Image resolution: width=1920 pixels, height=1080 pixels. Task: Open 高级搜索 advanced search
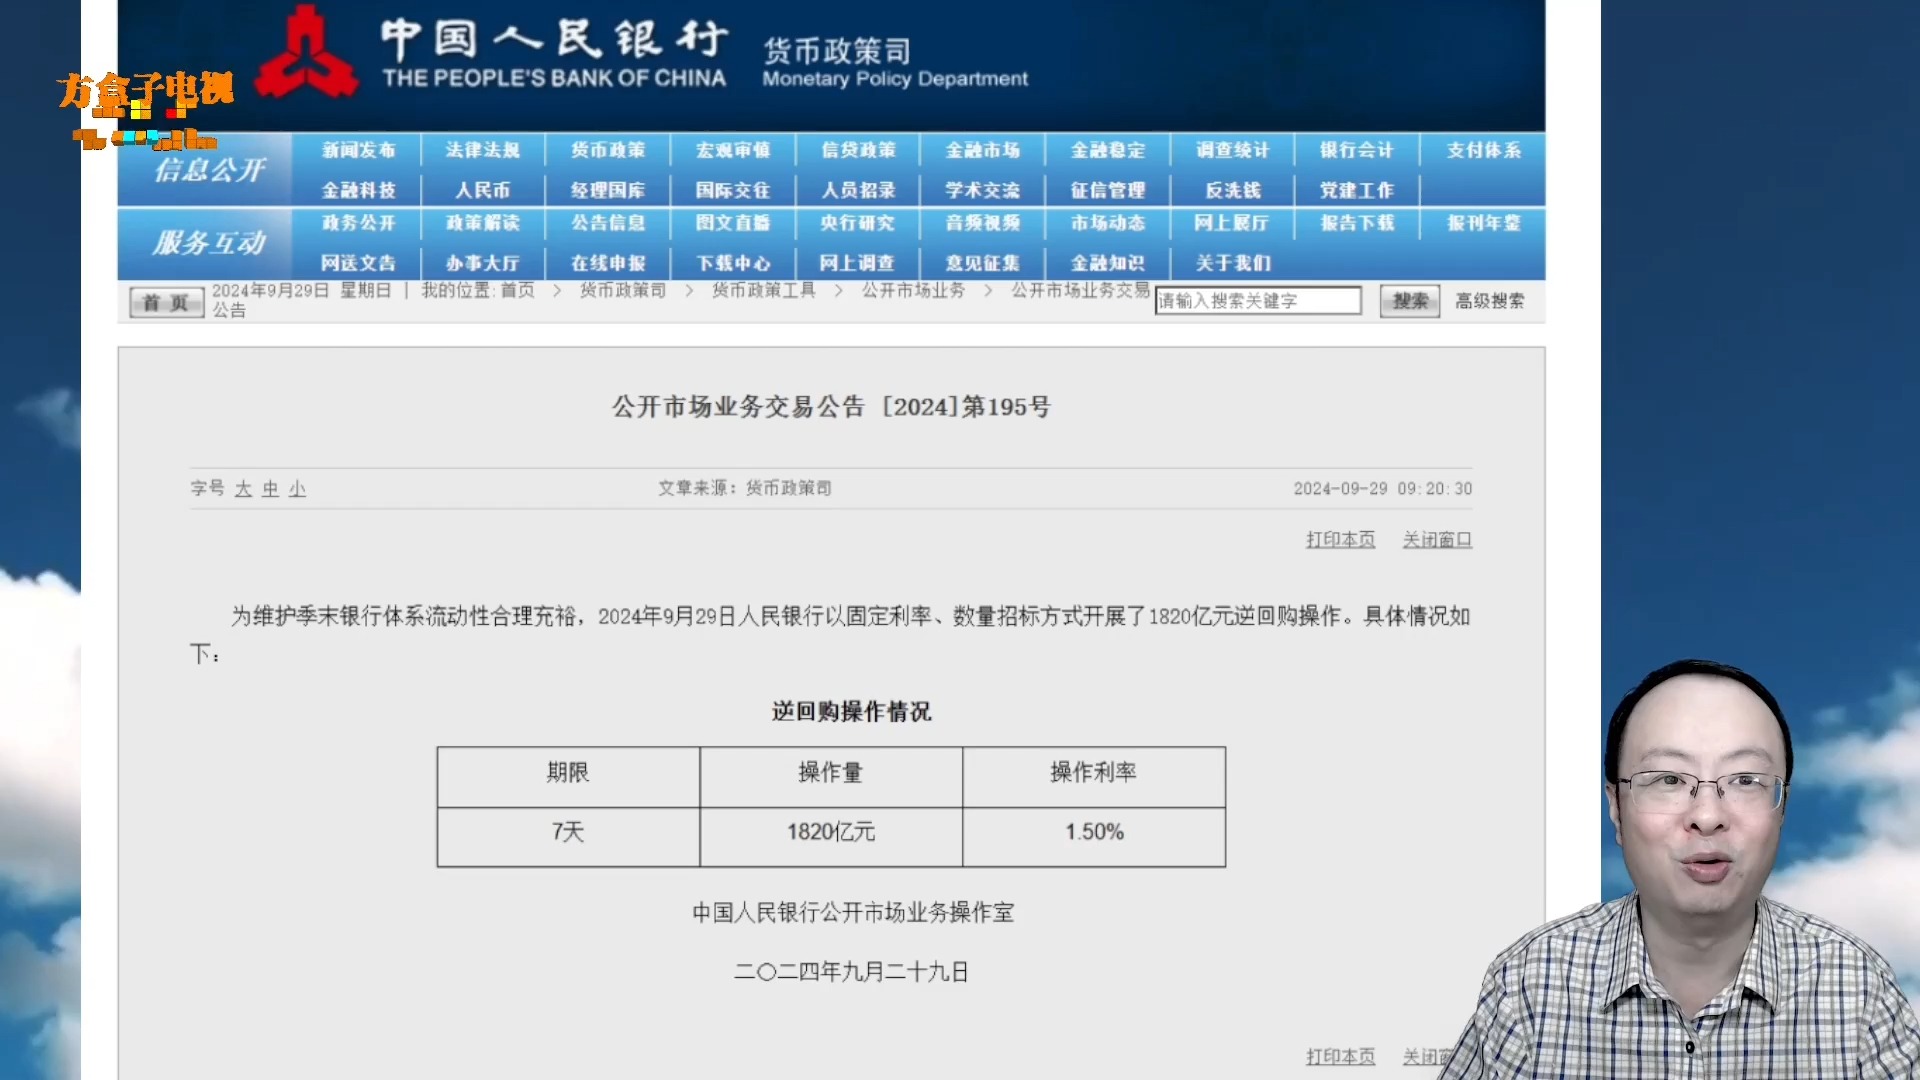point(1490,301)
